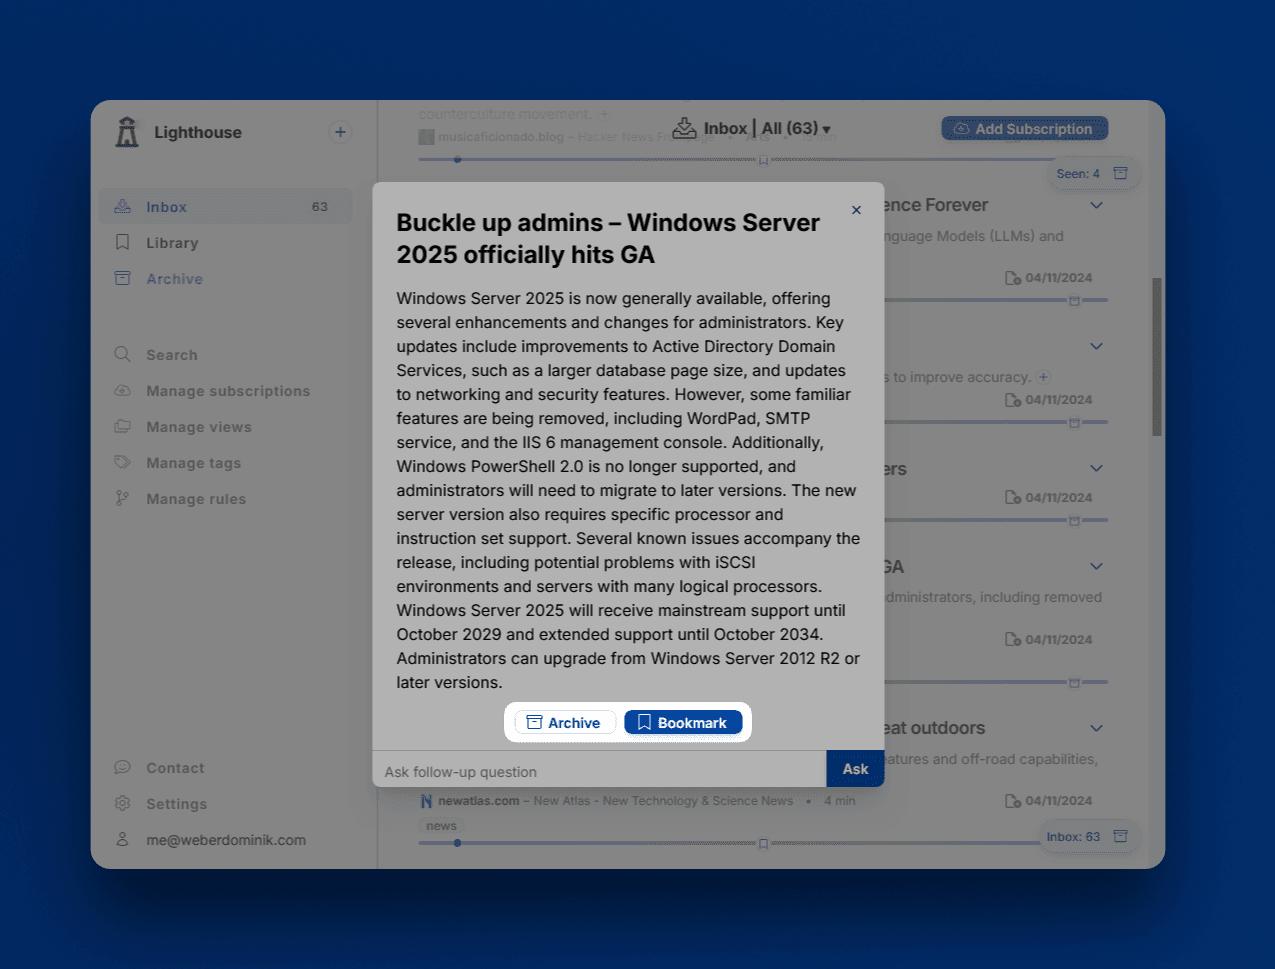Expand the article ending in 'GA'
This screenshot has width=1275, height=969.
[1096, 566]
